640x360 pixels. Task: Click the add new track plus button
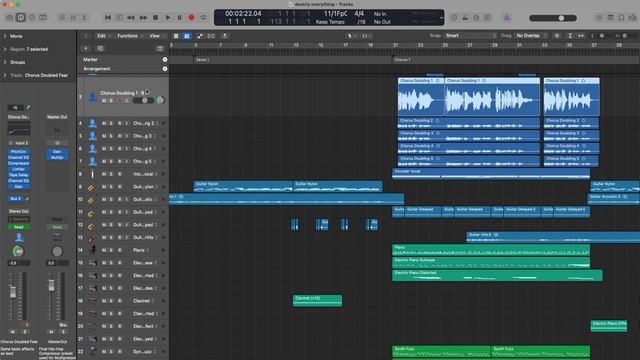tap(86, 49)
